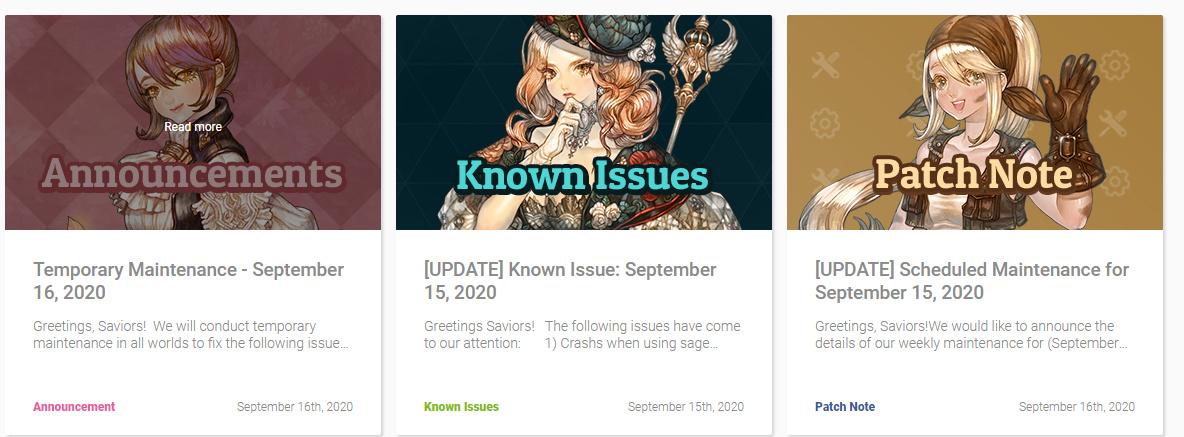Image resolution: width=1184 pixels, height=437 pixels.
Task: Open the Announcements banner image
Action: click(x=193, y=122)
